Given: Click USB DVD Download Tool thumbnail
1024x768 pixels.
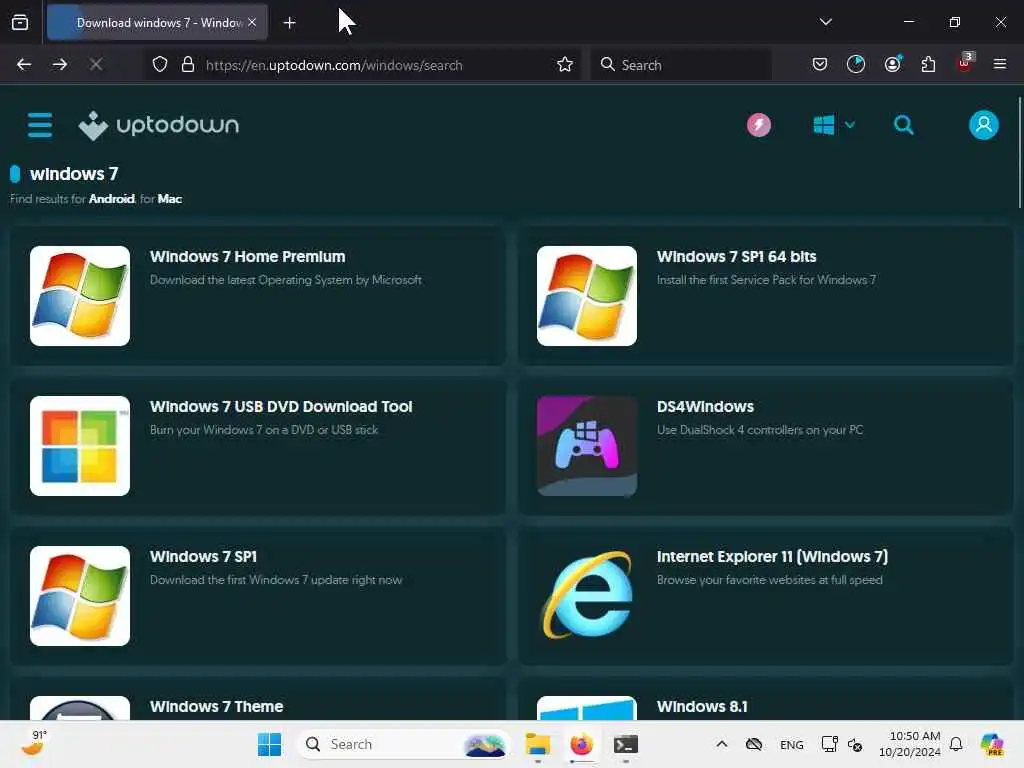Looking at the screenshot, I should [80, 446].
